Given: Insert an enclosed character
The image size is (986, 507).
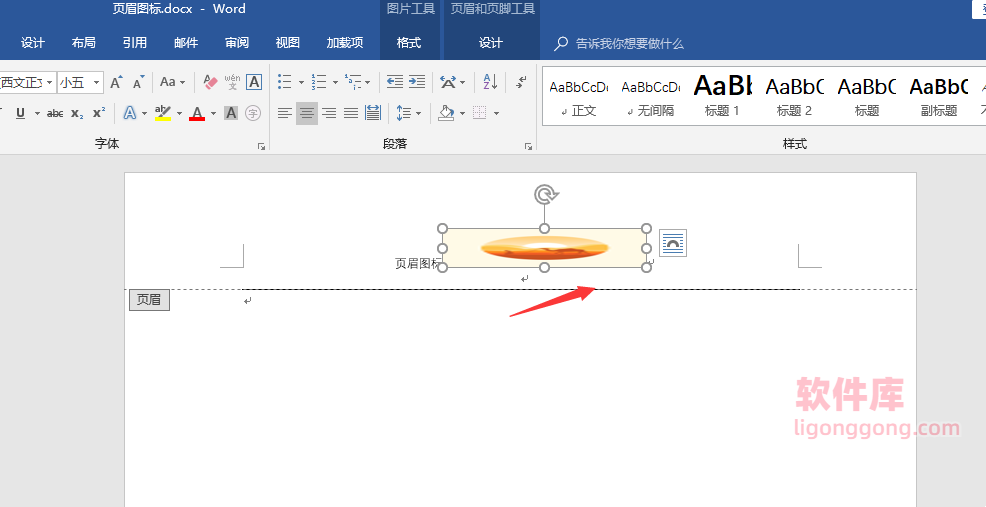Looking at the screenshot, I should coord(253,113).
